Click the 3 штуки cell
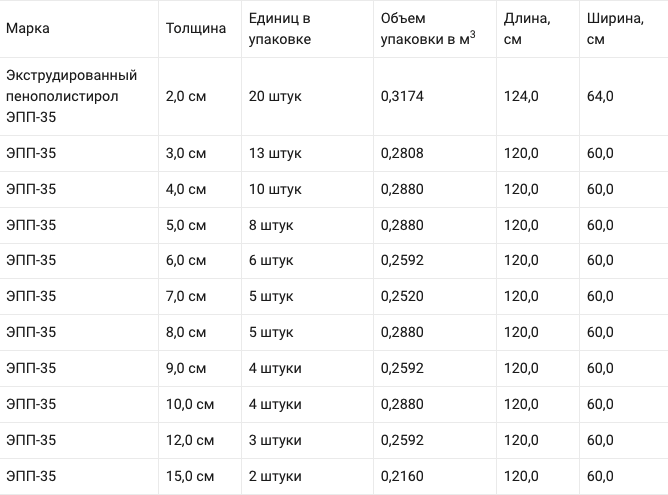The image size is (668, 495). point(275,440)
